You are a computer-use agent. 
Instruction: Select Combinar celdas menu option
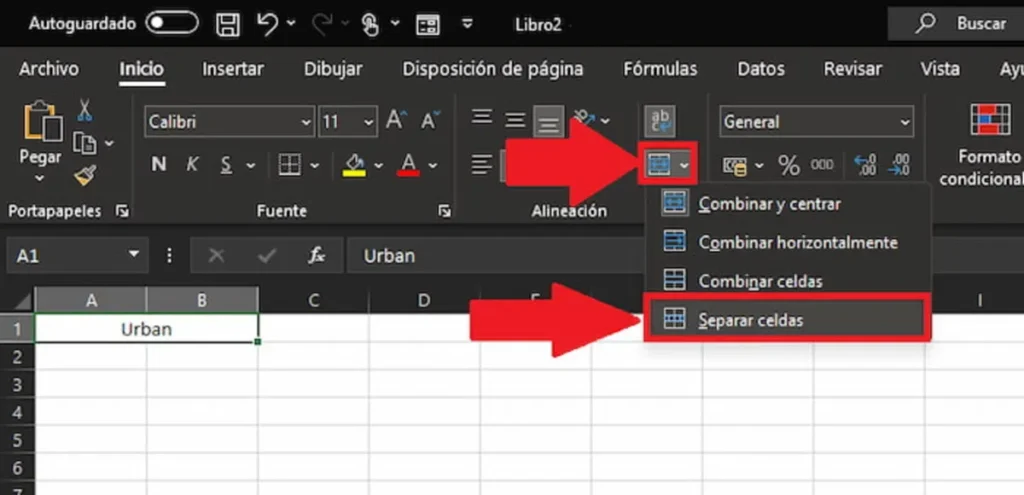coord(786,281)
